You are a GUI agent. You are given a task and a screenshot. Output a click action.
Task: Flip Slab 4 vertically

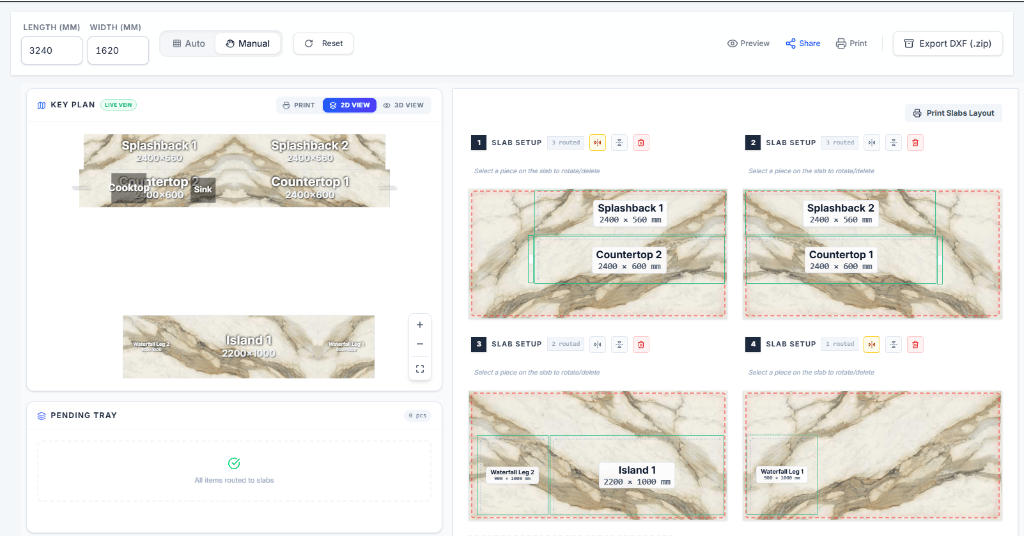click(x=893, y=344)
